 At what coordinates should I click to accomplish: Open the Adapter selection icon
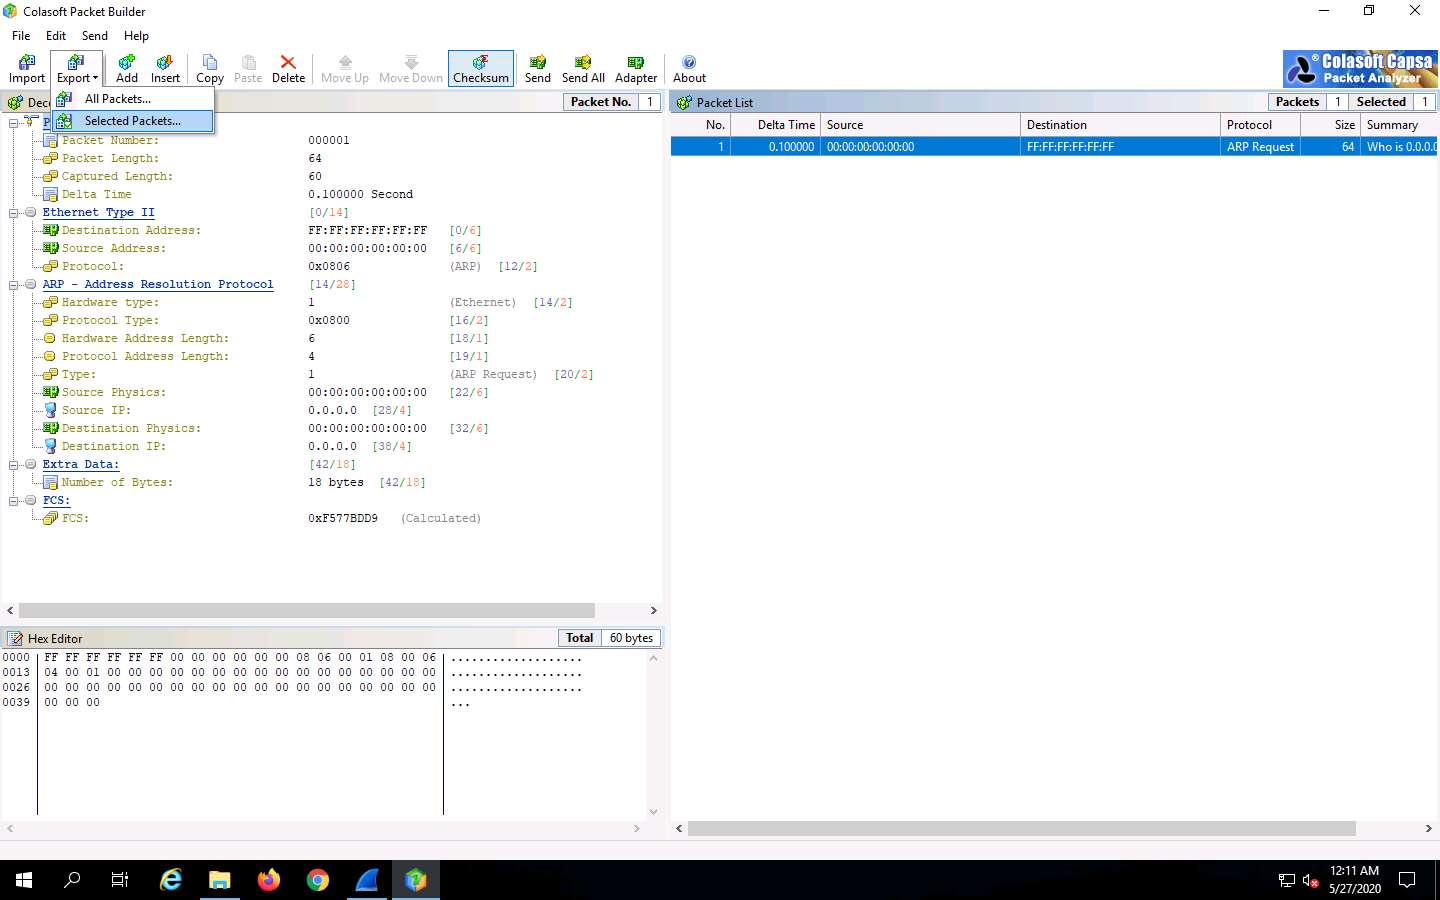[x=636, y=69]
